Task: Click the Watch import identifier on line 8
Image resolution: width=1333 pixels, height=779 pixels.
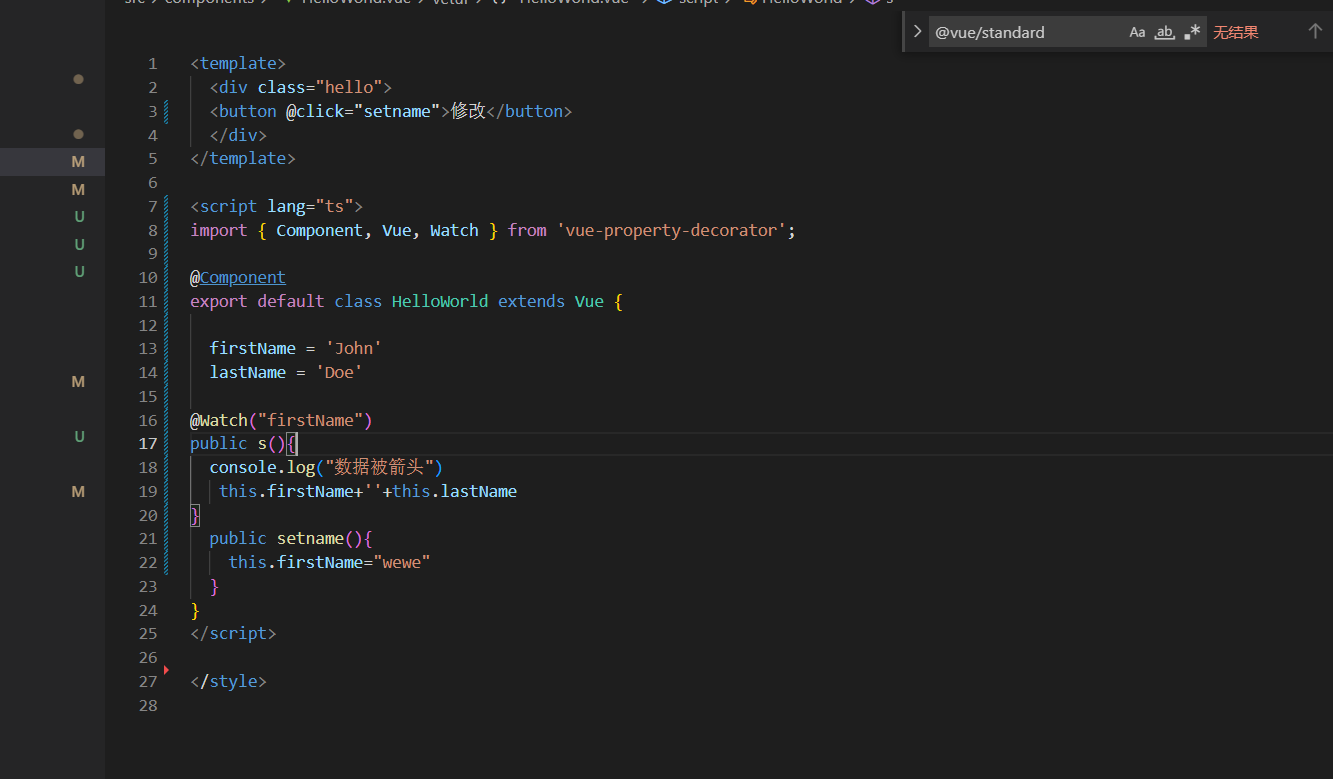Action: coord(454,230)
